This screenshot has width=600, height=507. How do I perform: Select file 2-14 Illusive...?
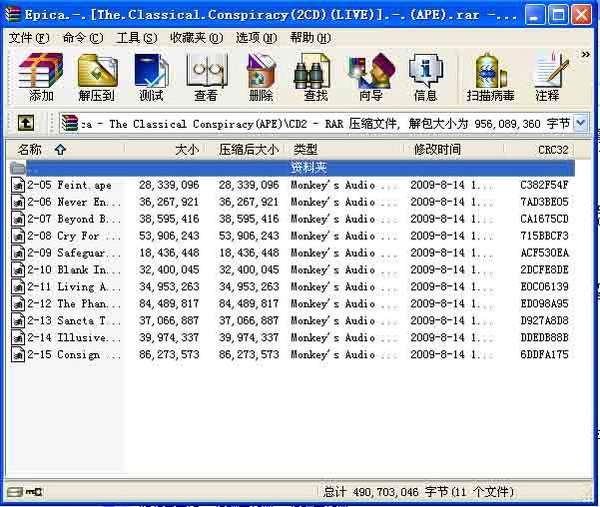click(292, 338)
